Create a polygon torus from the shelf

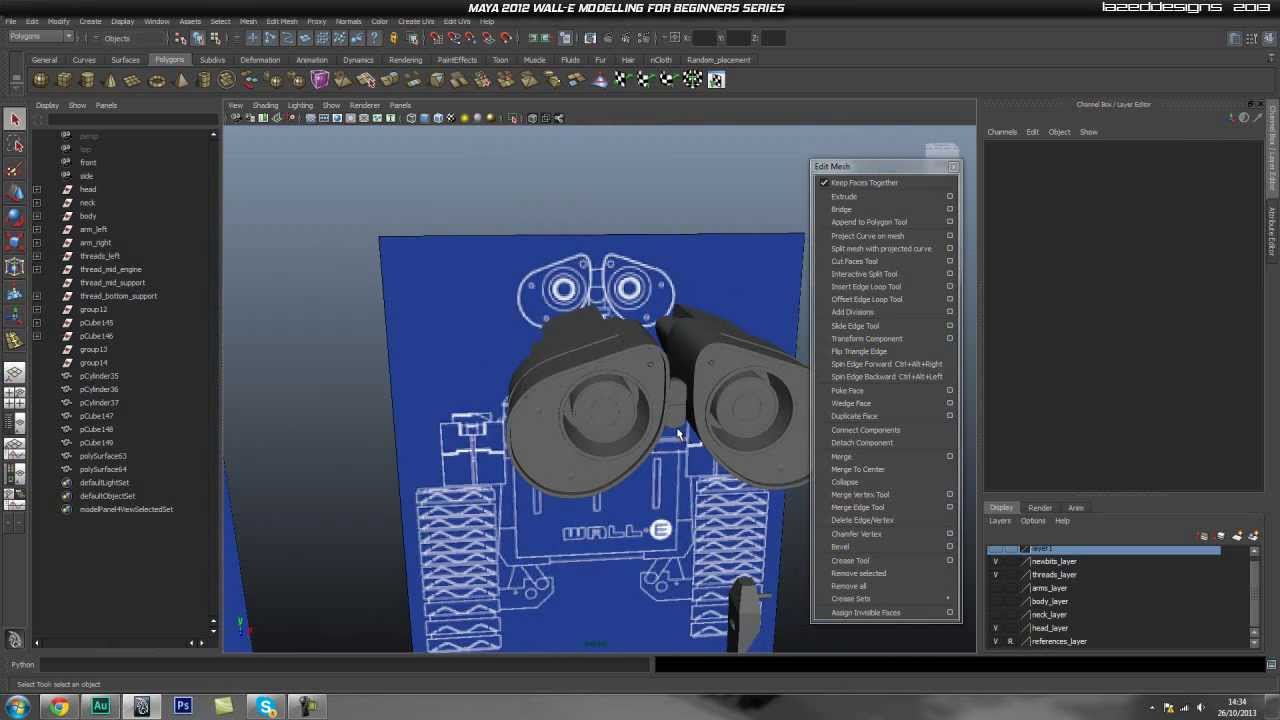pyautogui.click(x=157, y=80)
